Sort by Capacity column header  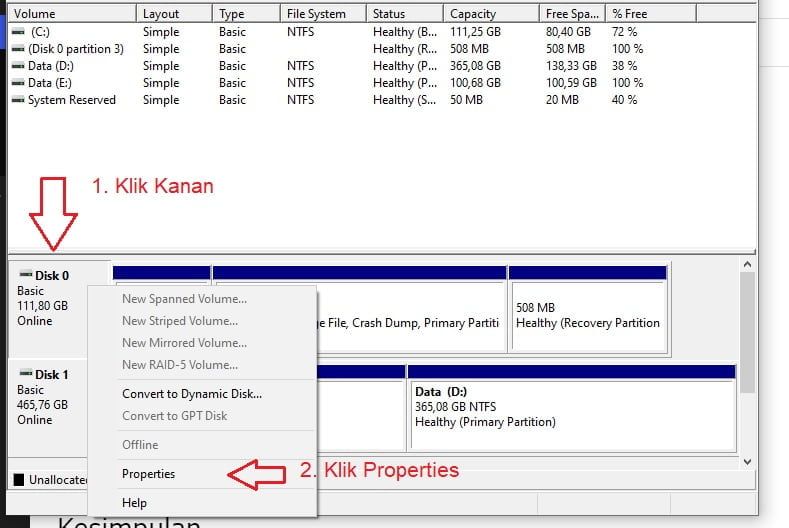[x=491, y=14]
